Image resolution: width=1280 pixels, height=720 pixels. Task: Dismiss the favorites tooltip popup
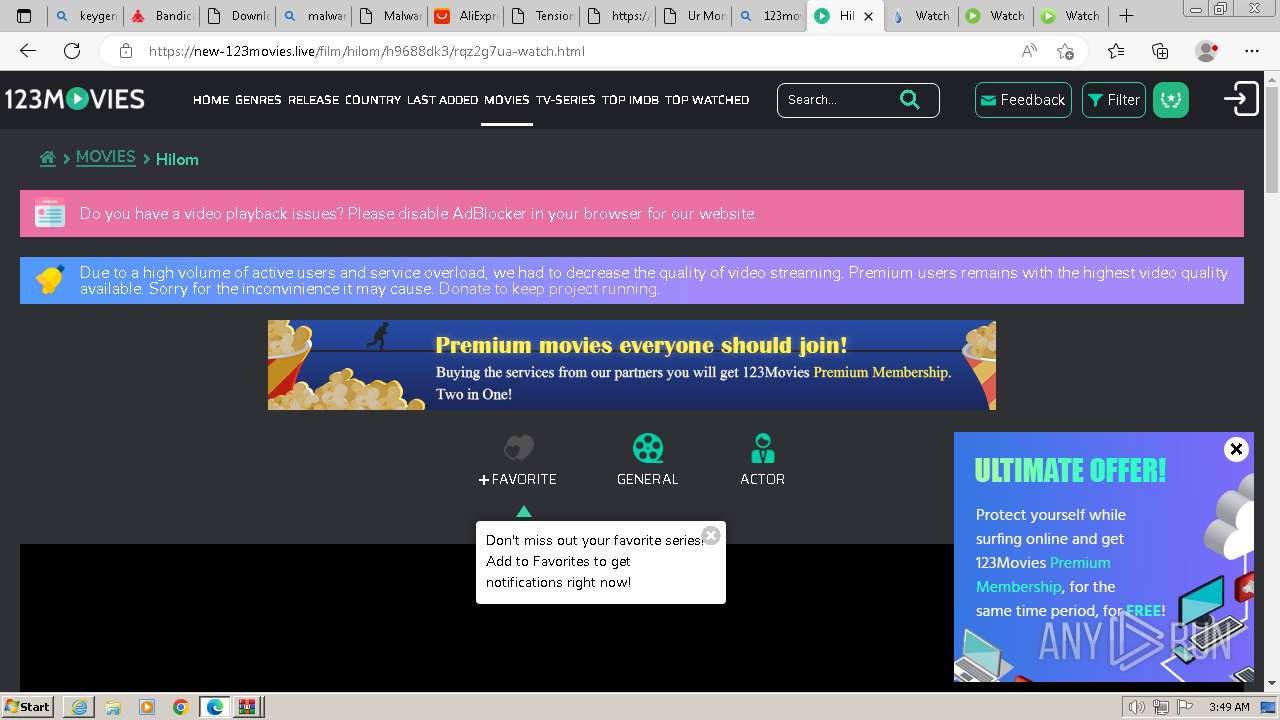pyautogui.click(x=711, y=535)
